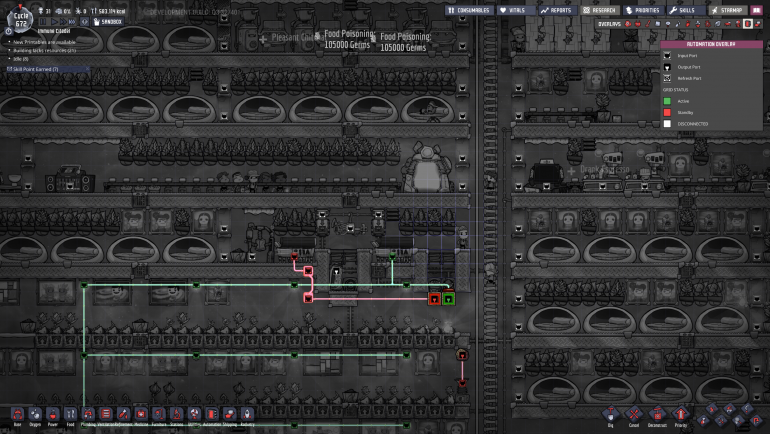Toggle the red alert diamond button

[x=84, y=22]
